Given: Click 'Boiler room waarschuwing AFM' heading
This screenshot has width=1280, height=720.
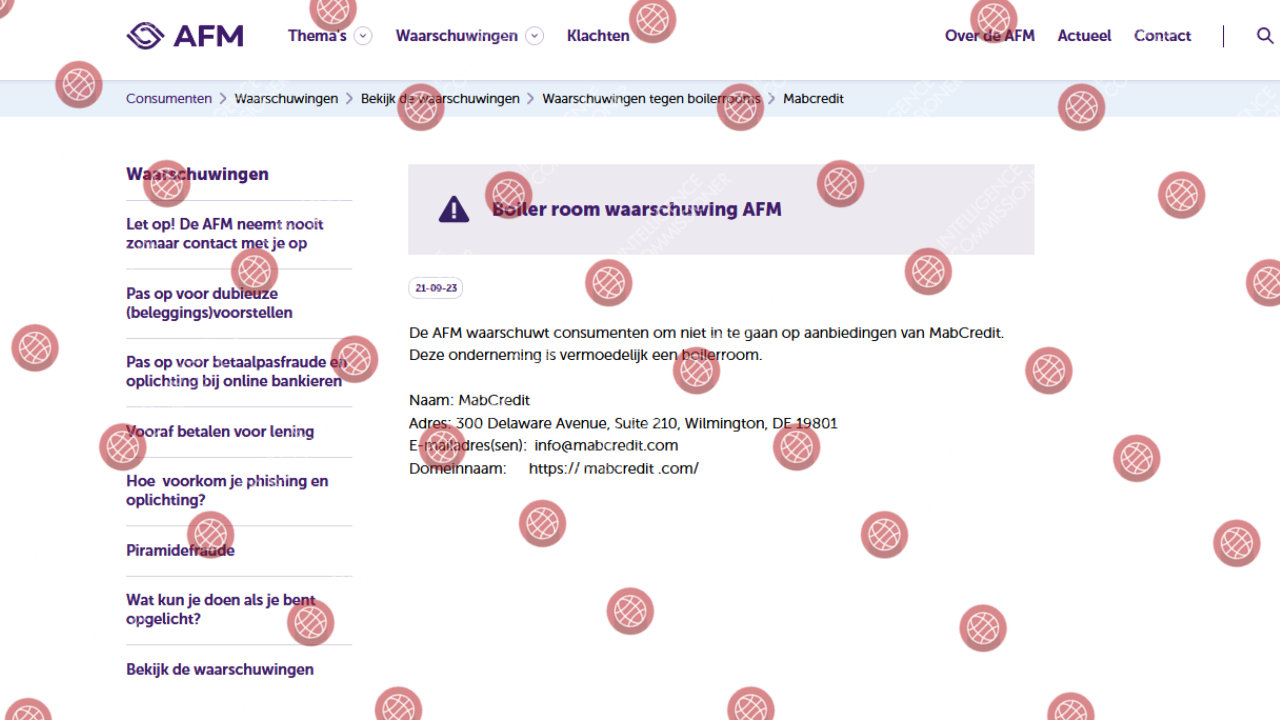Looking at the screenshot, I should coord(637,209).
